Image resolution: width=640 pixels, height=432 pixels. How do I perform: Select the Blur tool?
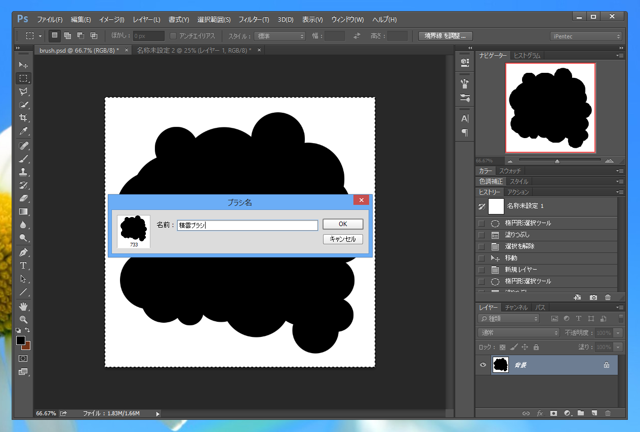point(23,225)
